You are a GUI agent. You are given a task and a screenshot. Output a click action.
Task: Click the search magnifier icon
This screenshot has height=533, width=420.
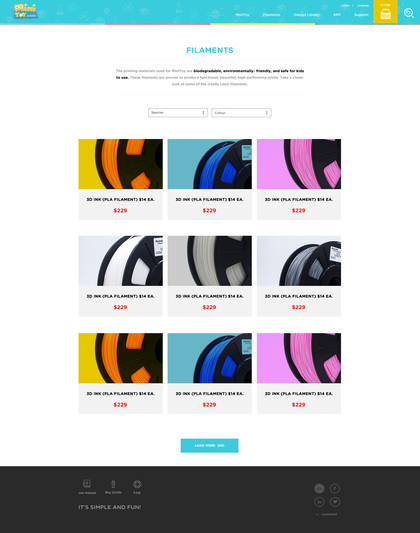tap(409, 13)
